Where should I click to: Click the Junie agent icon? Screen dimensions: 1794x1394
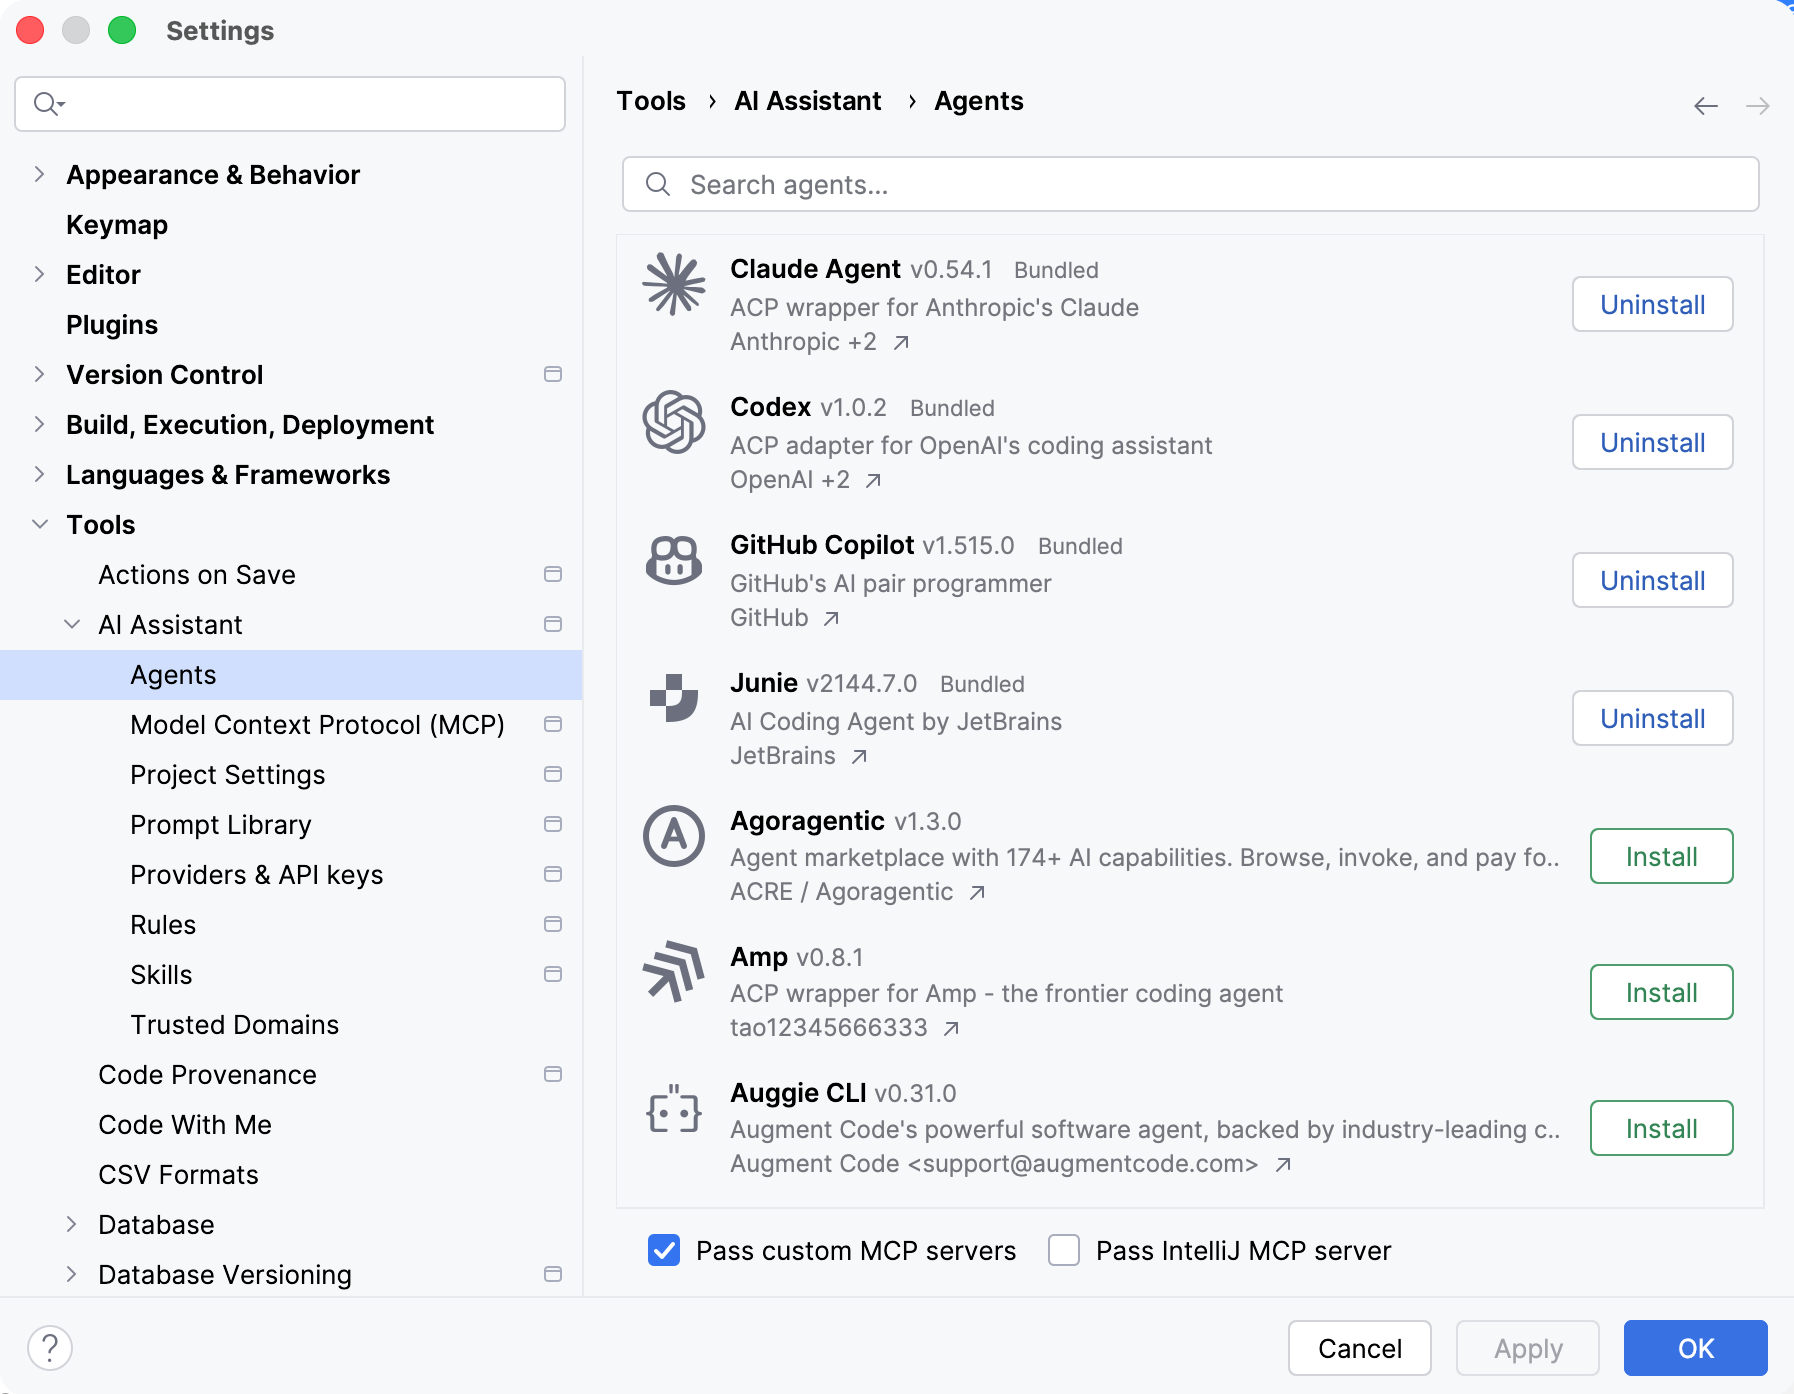pos(674,698)
